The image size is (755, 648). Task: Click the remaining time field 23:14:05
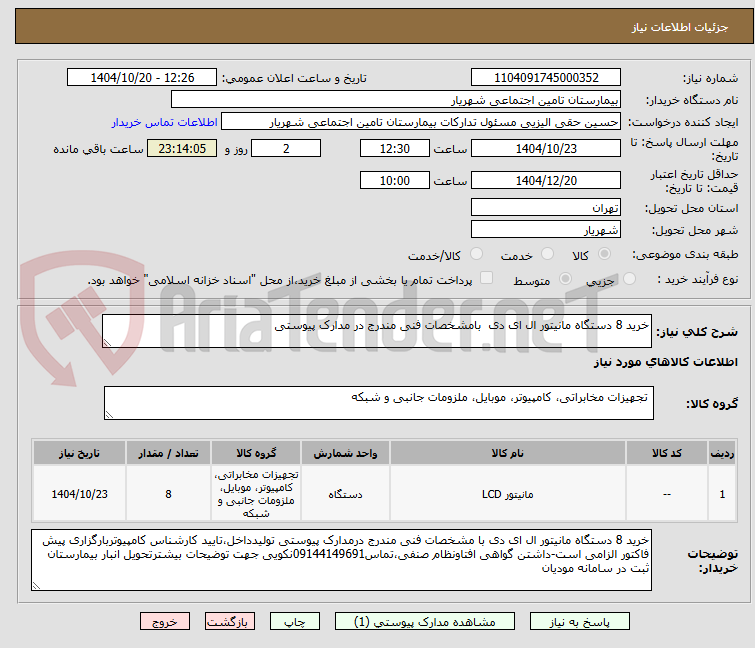pos(182,148)
